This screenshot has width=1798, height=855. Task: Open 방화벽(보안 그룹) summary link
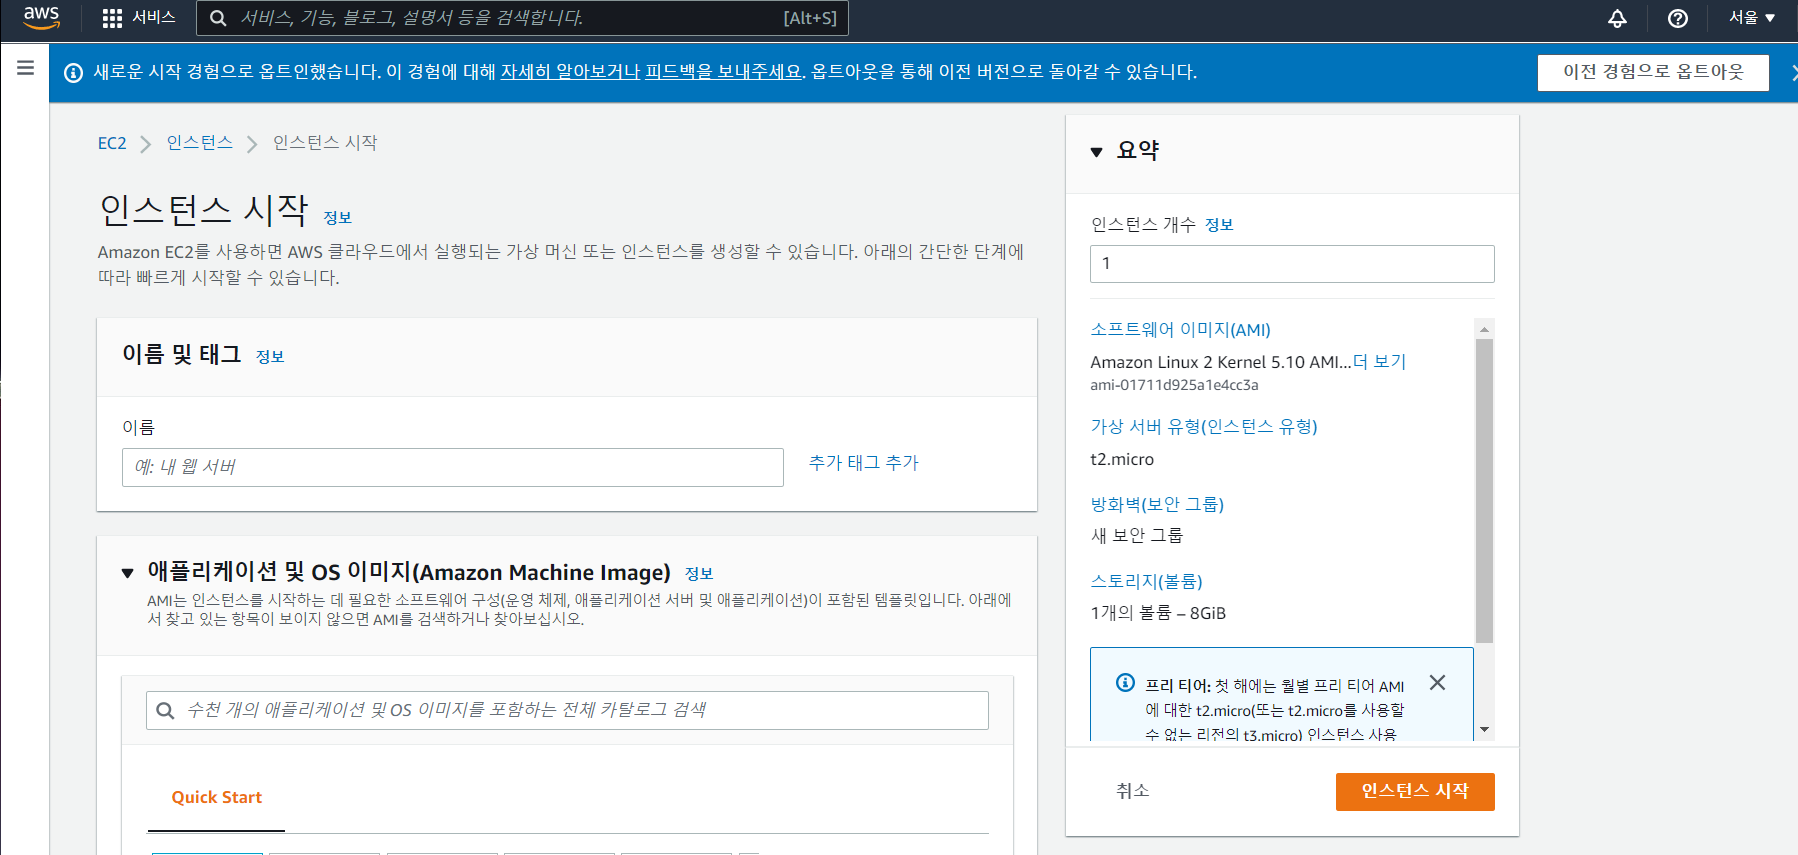point(1157,504)
